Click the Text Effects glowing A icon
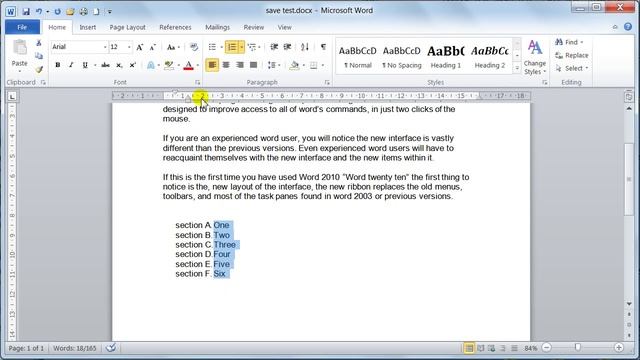The image size is (640, 360). point(151,65)
